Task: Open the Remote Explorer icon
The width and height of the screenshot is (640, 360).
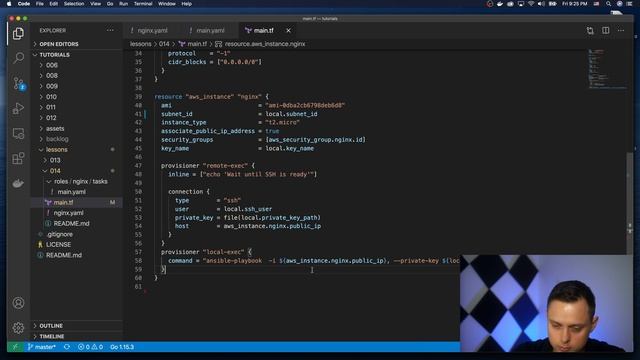Action: pos(18,133)
